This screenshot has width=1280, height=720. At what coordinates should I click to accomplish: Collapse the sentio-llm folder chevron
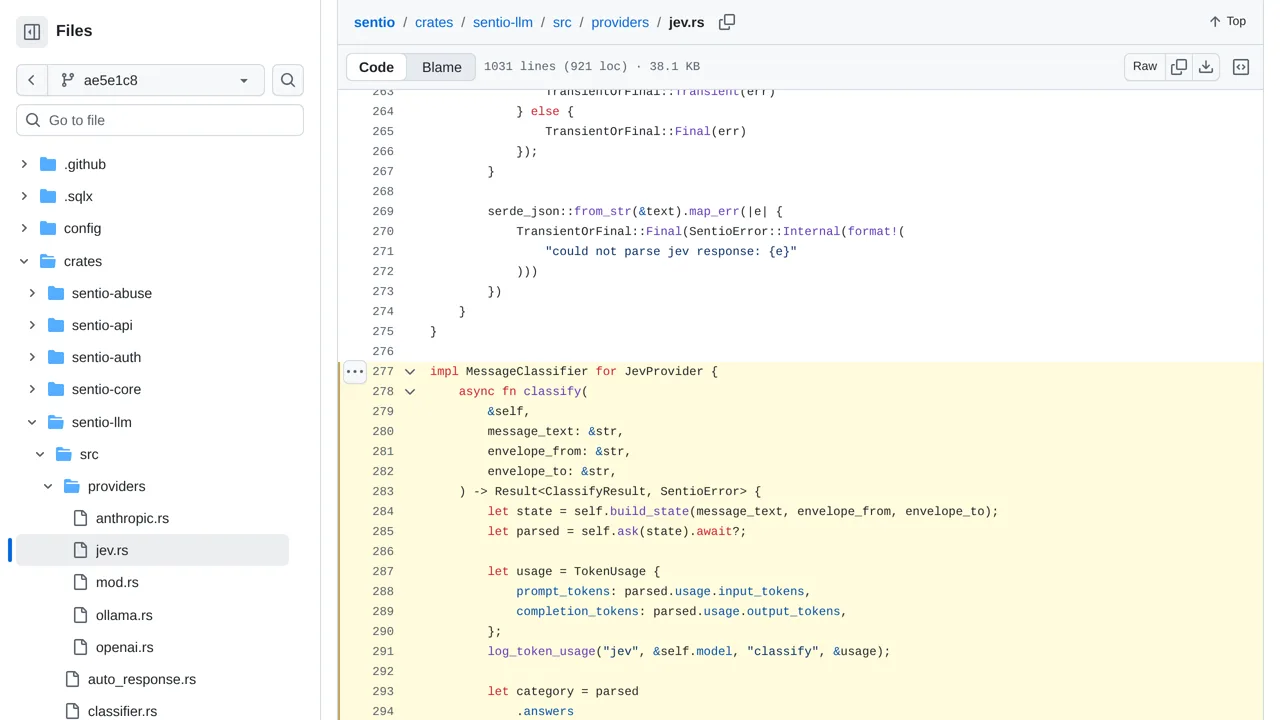click(32, 422)
